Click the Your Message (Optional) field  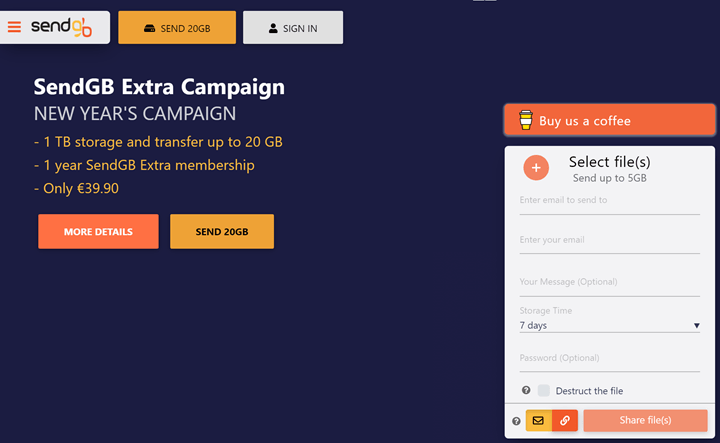point(609,285)
